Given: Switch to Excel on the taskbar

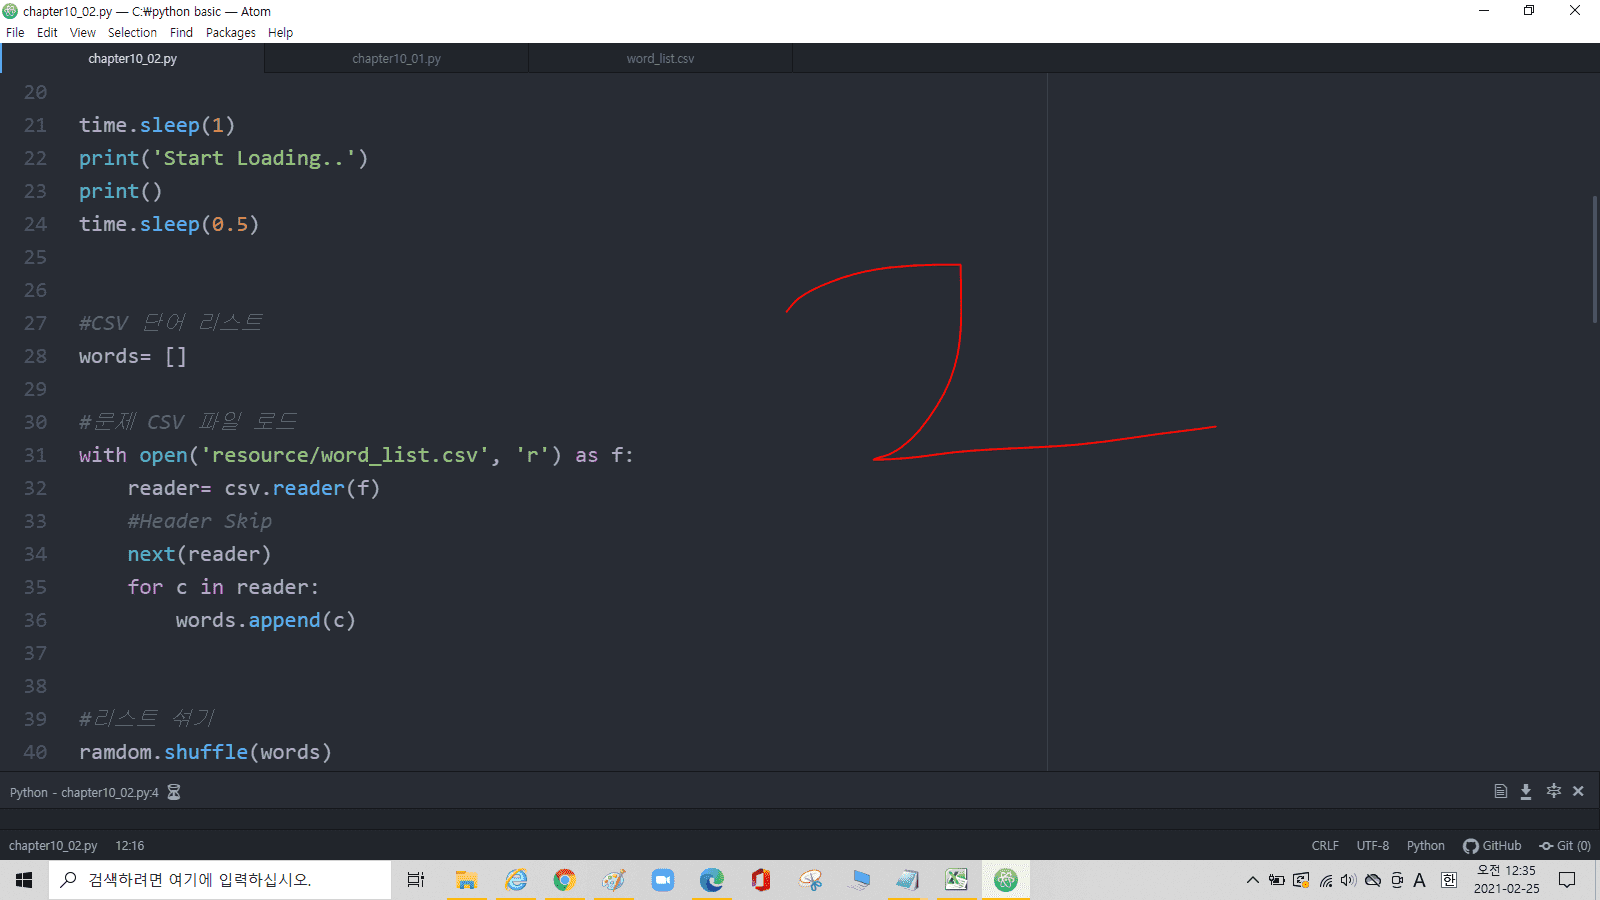Looking at the screenshot, I should (x=957, y=880).
